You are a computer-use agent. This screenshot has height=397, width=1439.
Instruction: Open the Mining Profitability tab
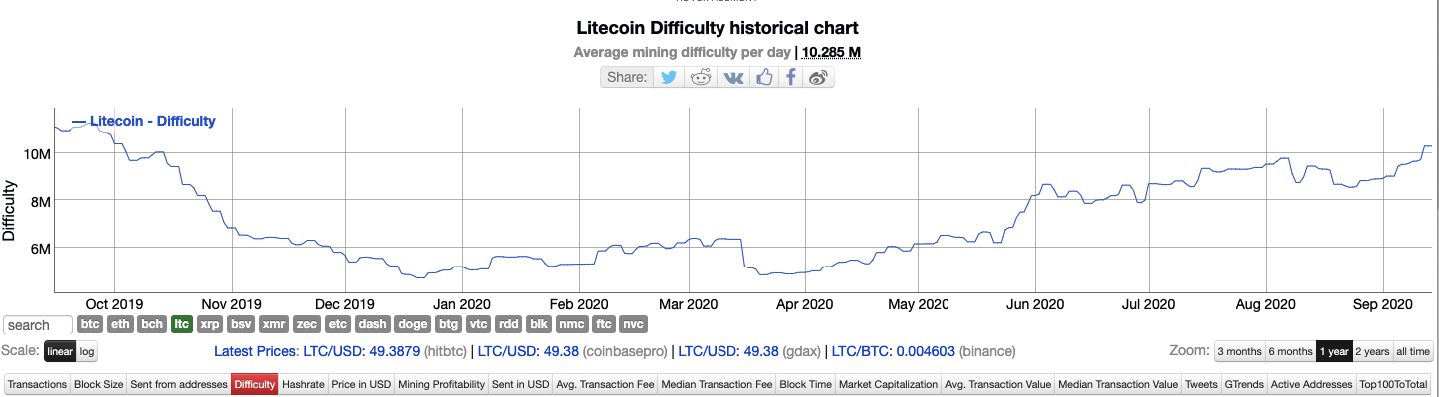441,384
